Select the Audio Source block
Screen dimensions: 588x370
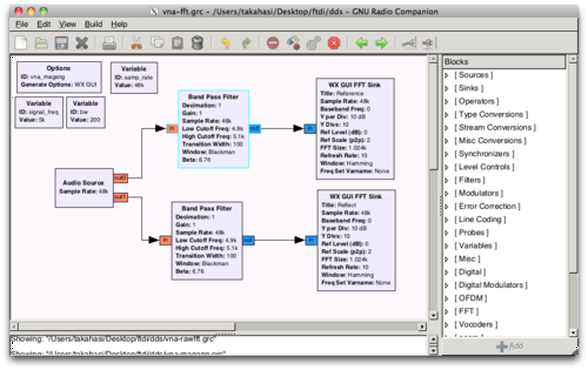[x=84, y=188]
